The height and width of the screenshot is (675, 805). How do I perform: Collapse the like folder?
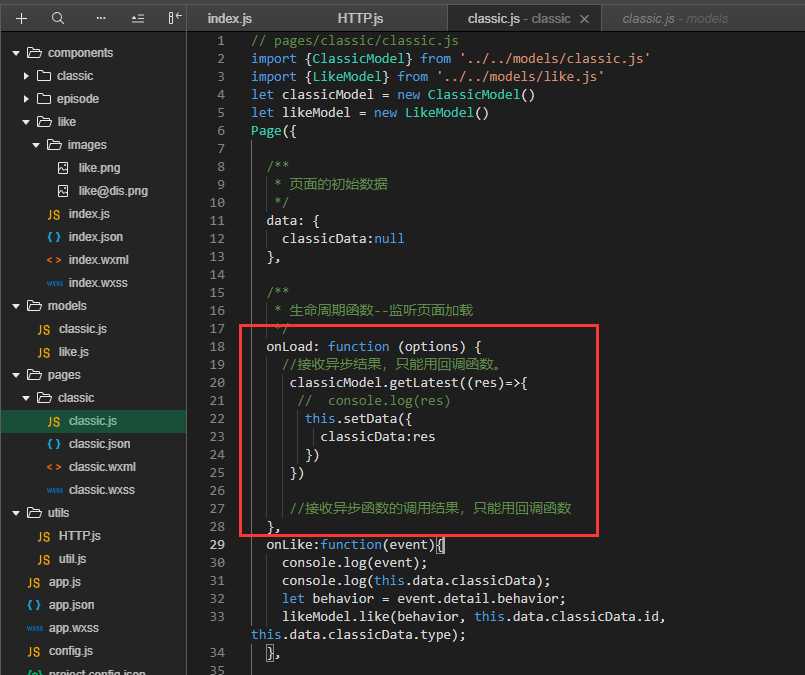26,122
